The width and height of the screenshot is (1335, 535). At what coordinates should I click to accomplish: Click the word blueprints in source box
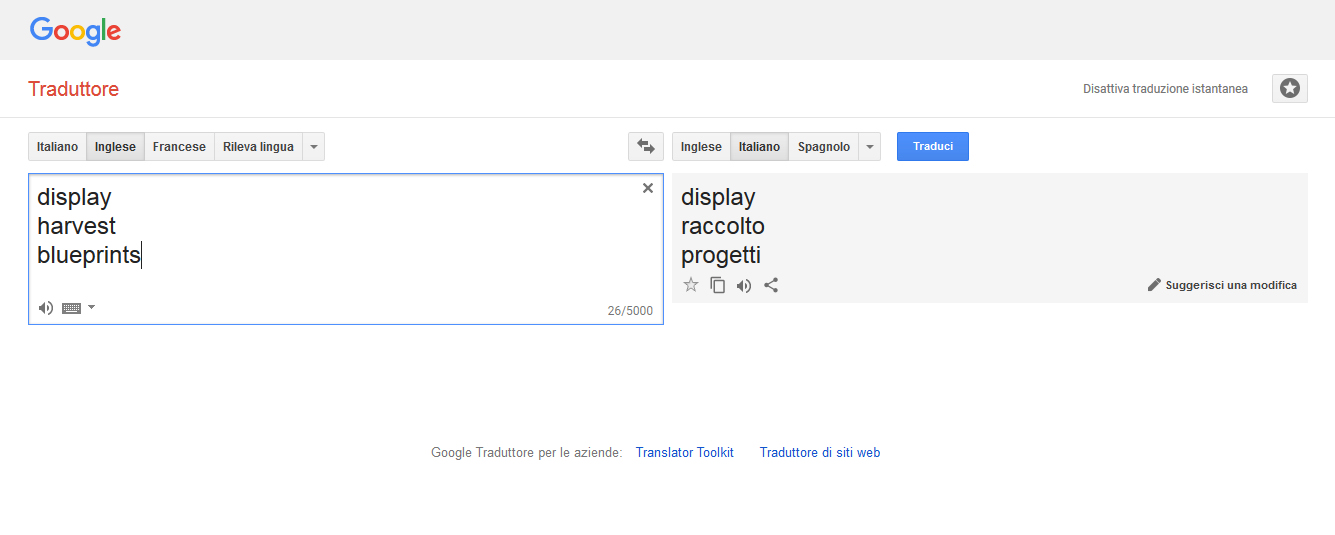(89, 256)
